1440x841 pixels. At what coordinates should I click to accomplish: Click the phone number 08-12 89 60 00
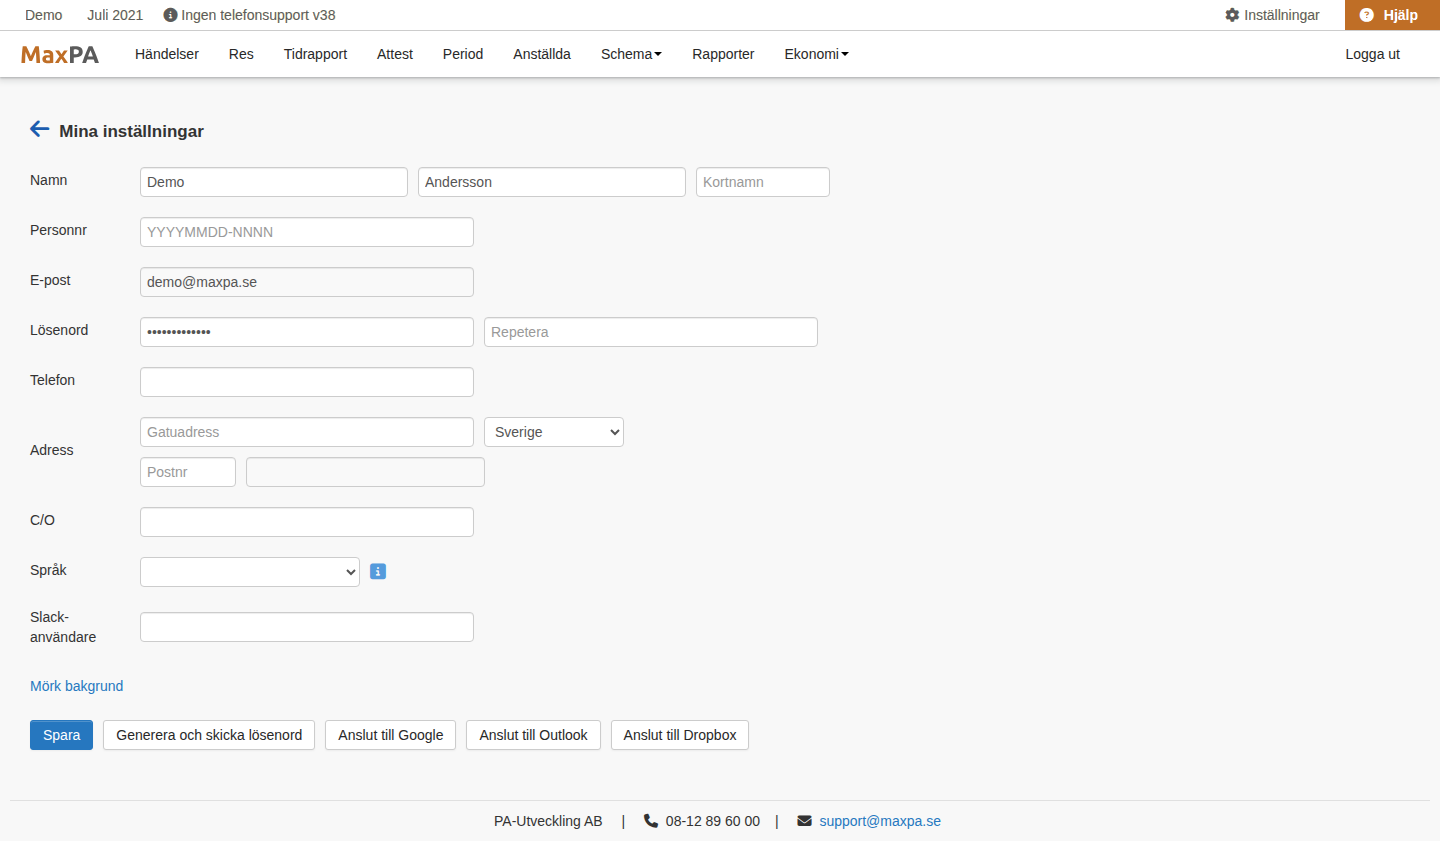pyautogui.click(x=713, y=821)
